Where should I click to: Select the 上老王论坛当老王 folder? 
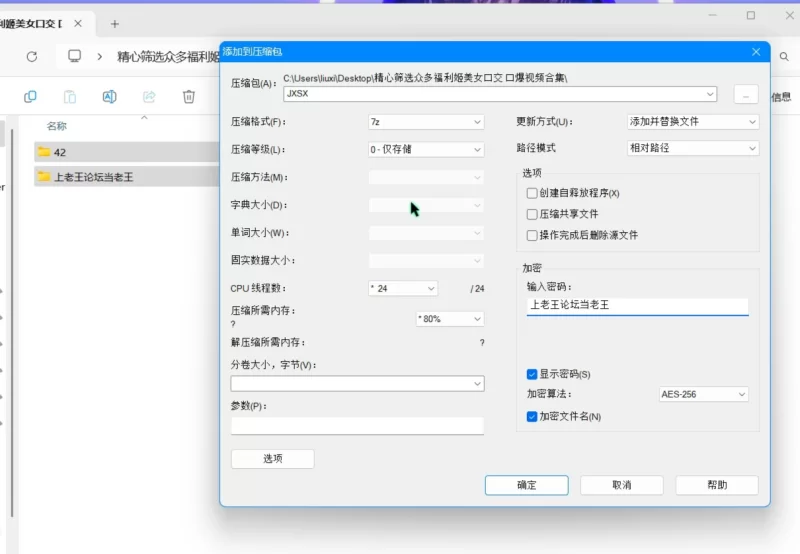tap(128, 177)
